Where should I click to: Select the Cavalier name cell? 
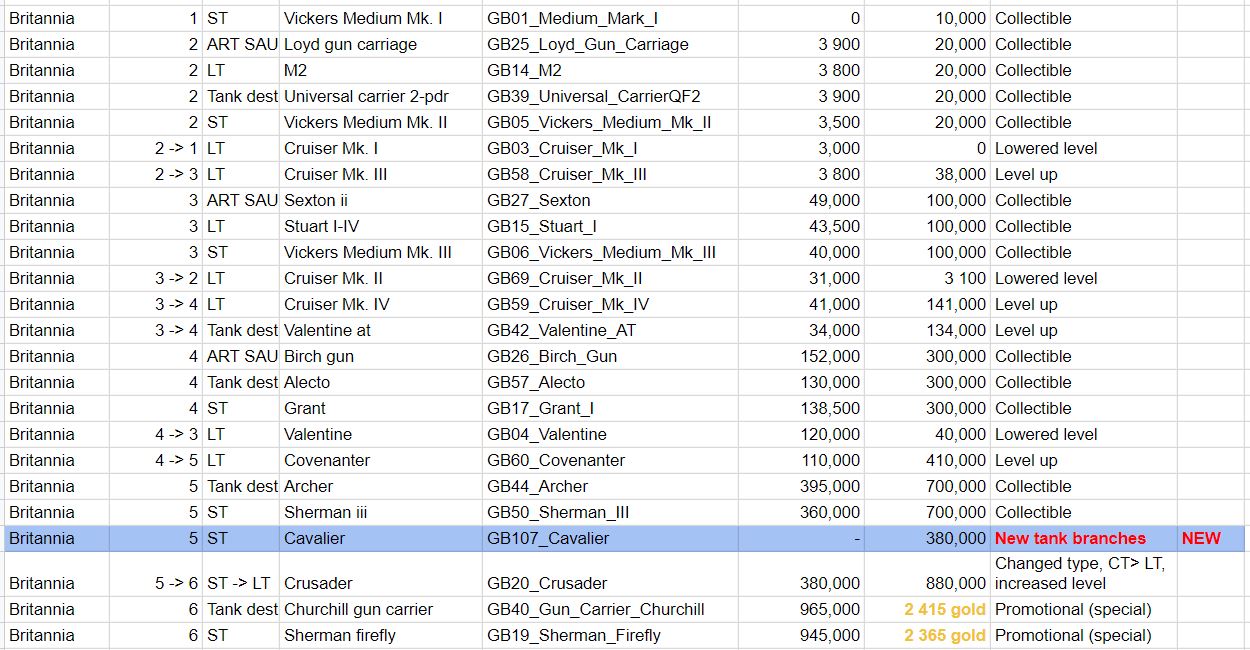coord(380,538)
